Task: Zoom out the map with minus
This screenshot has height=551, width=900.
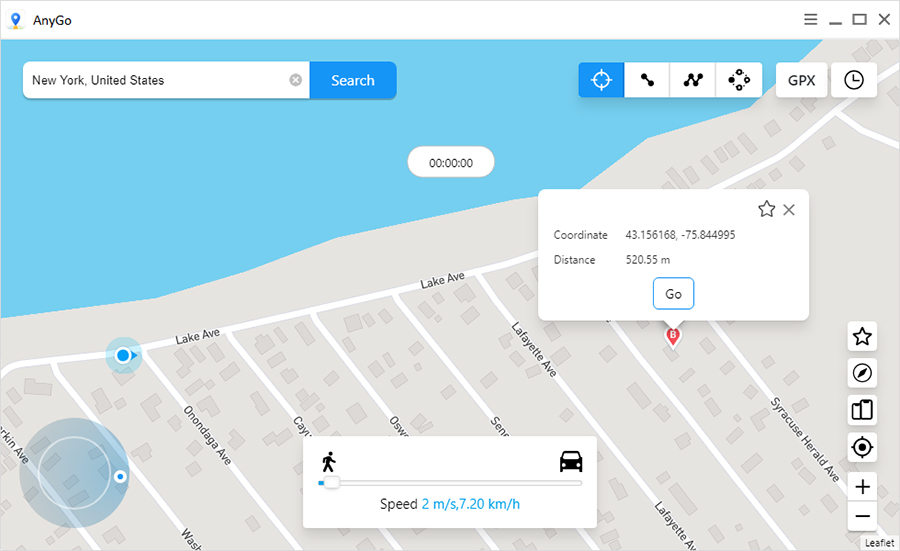Action: click(x=862, y=516)
